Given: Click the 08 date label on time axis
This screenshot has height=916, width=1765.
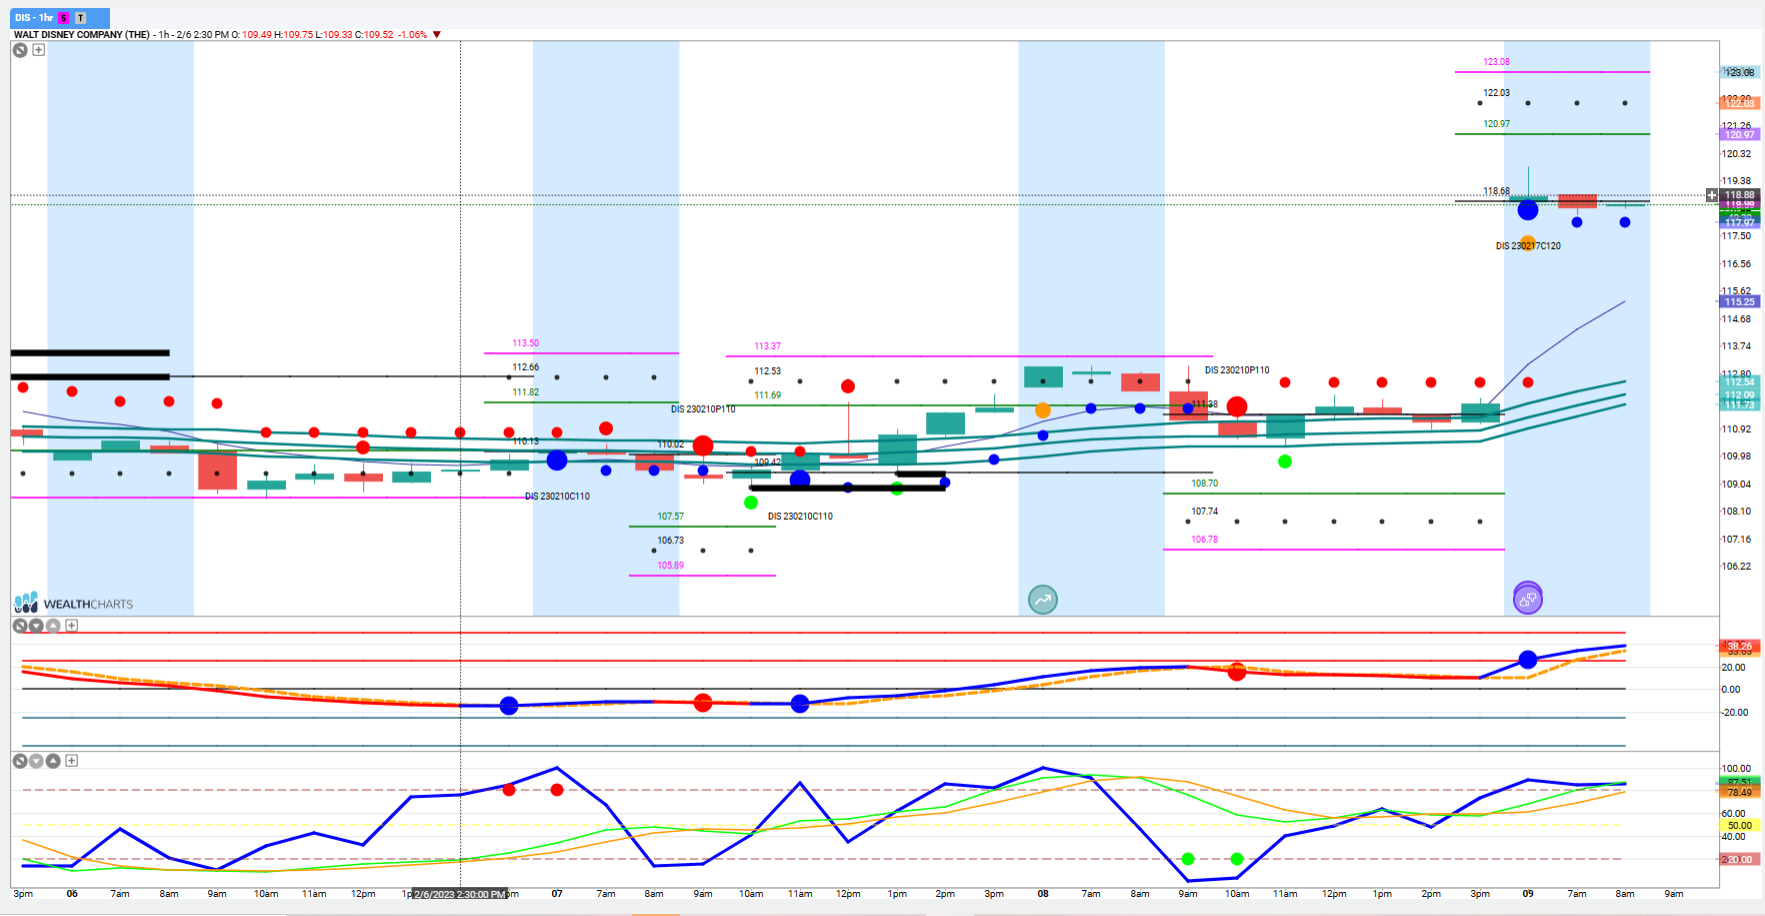Looking at the screenshot, I should click(1043, 894).
